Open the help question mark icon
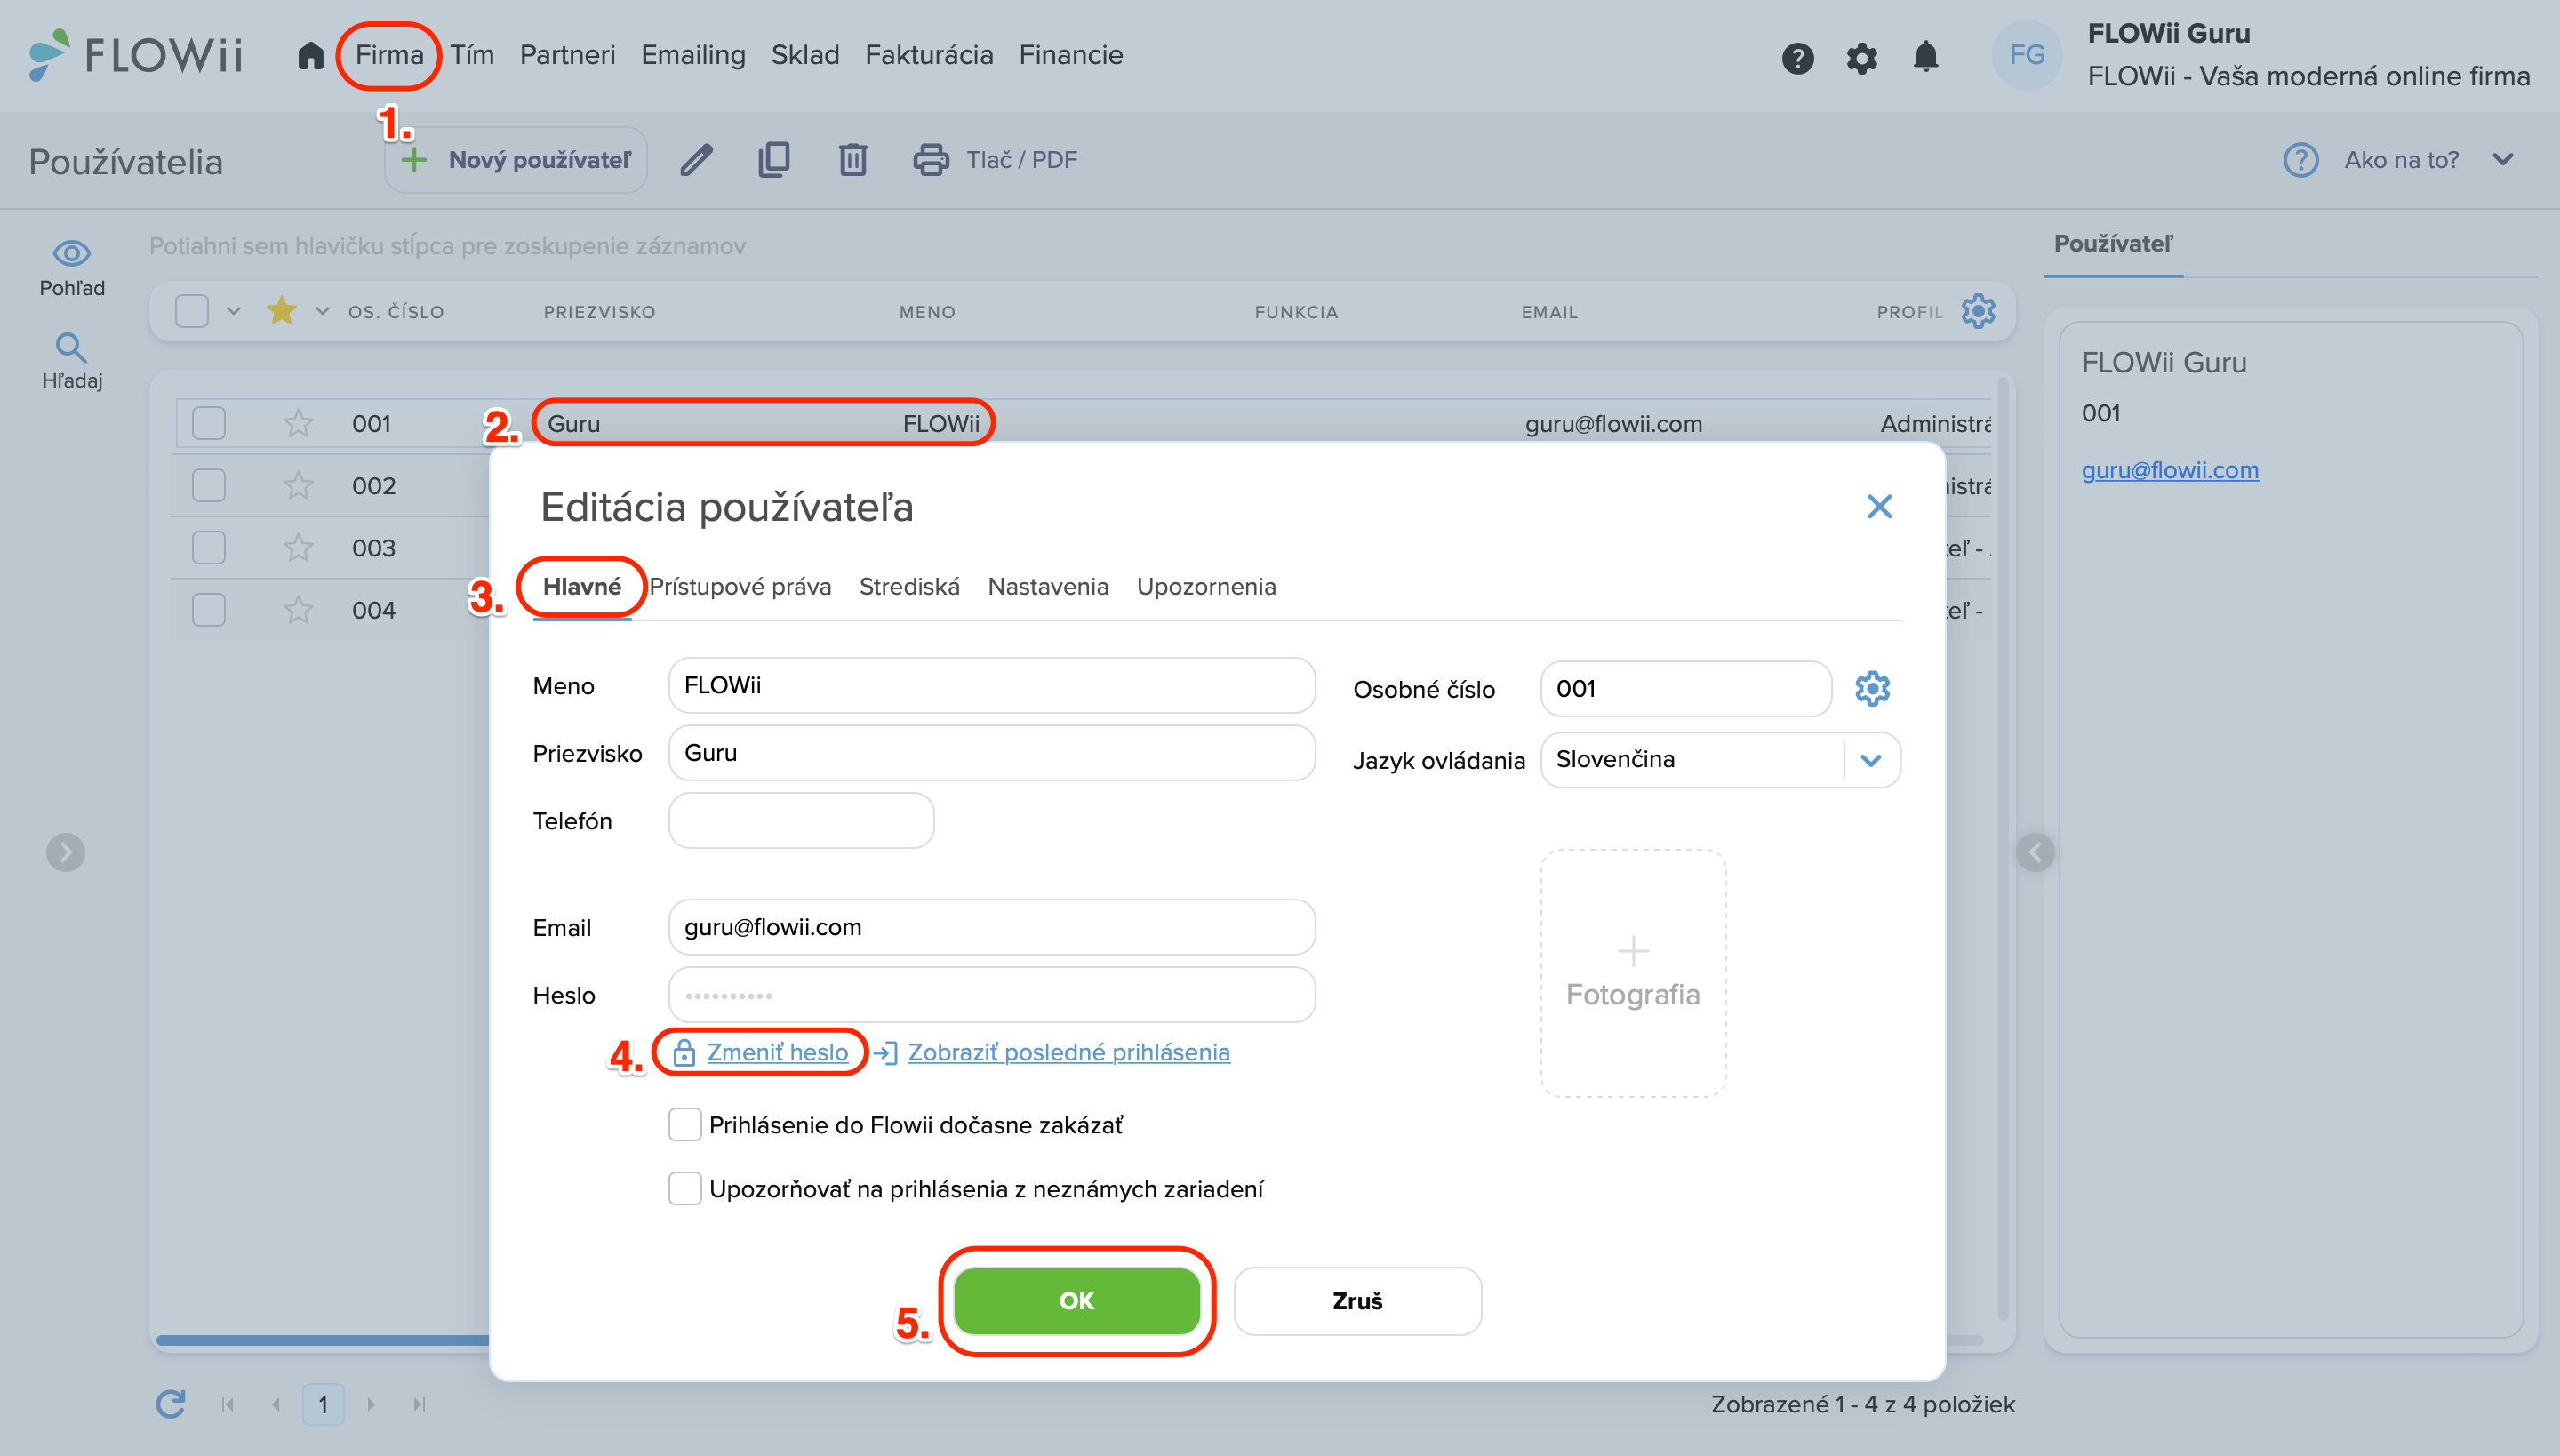 pos(1797,58)
